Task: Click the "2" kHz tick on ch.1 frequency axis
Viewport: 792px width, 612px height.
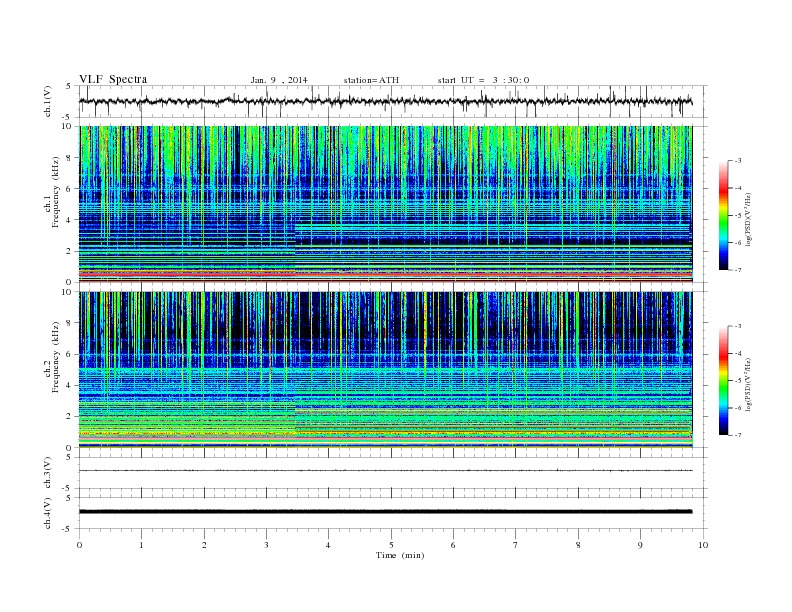Action: (x=69, y=251)
